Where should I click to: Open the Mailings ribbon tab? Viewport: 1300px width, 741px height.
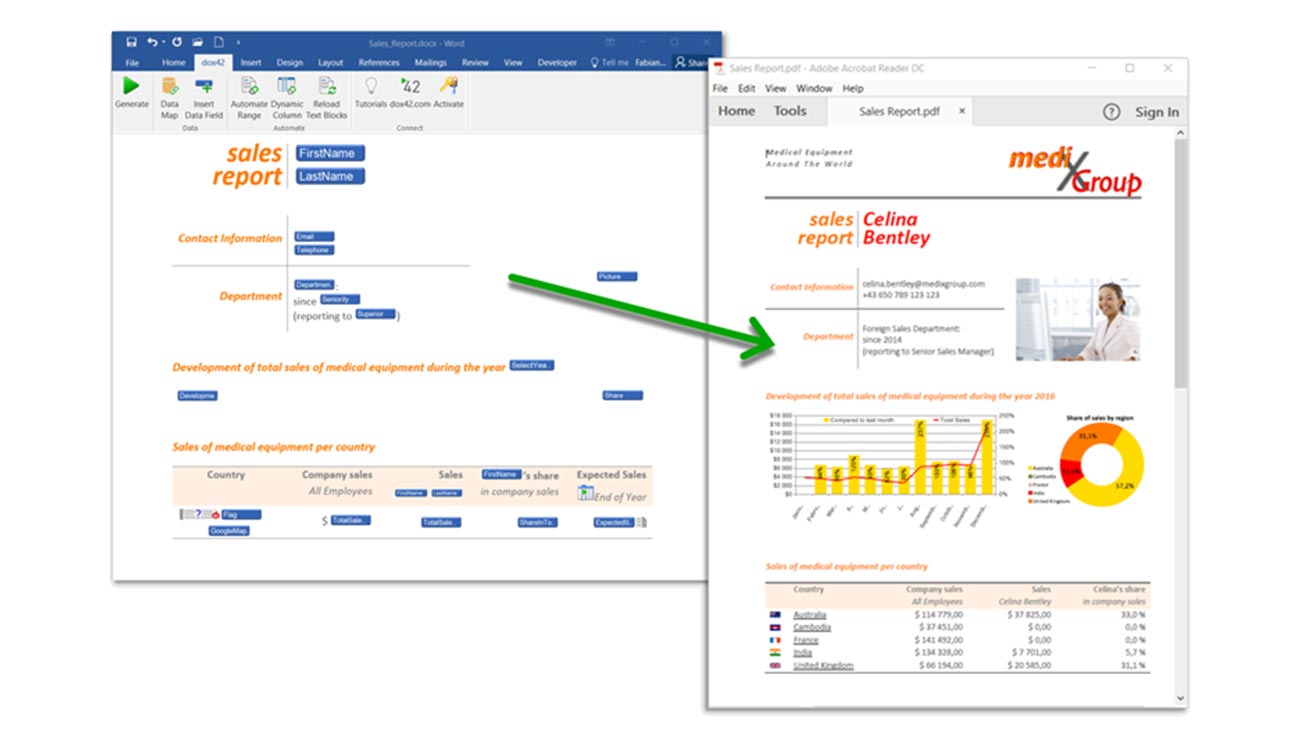[x=431, y=62]
